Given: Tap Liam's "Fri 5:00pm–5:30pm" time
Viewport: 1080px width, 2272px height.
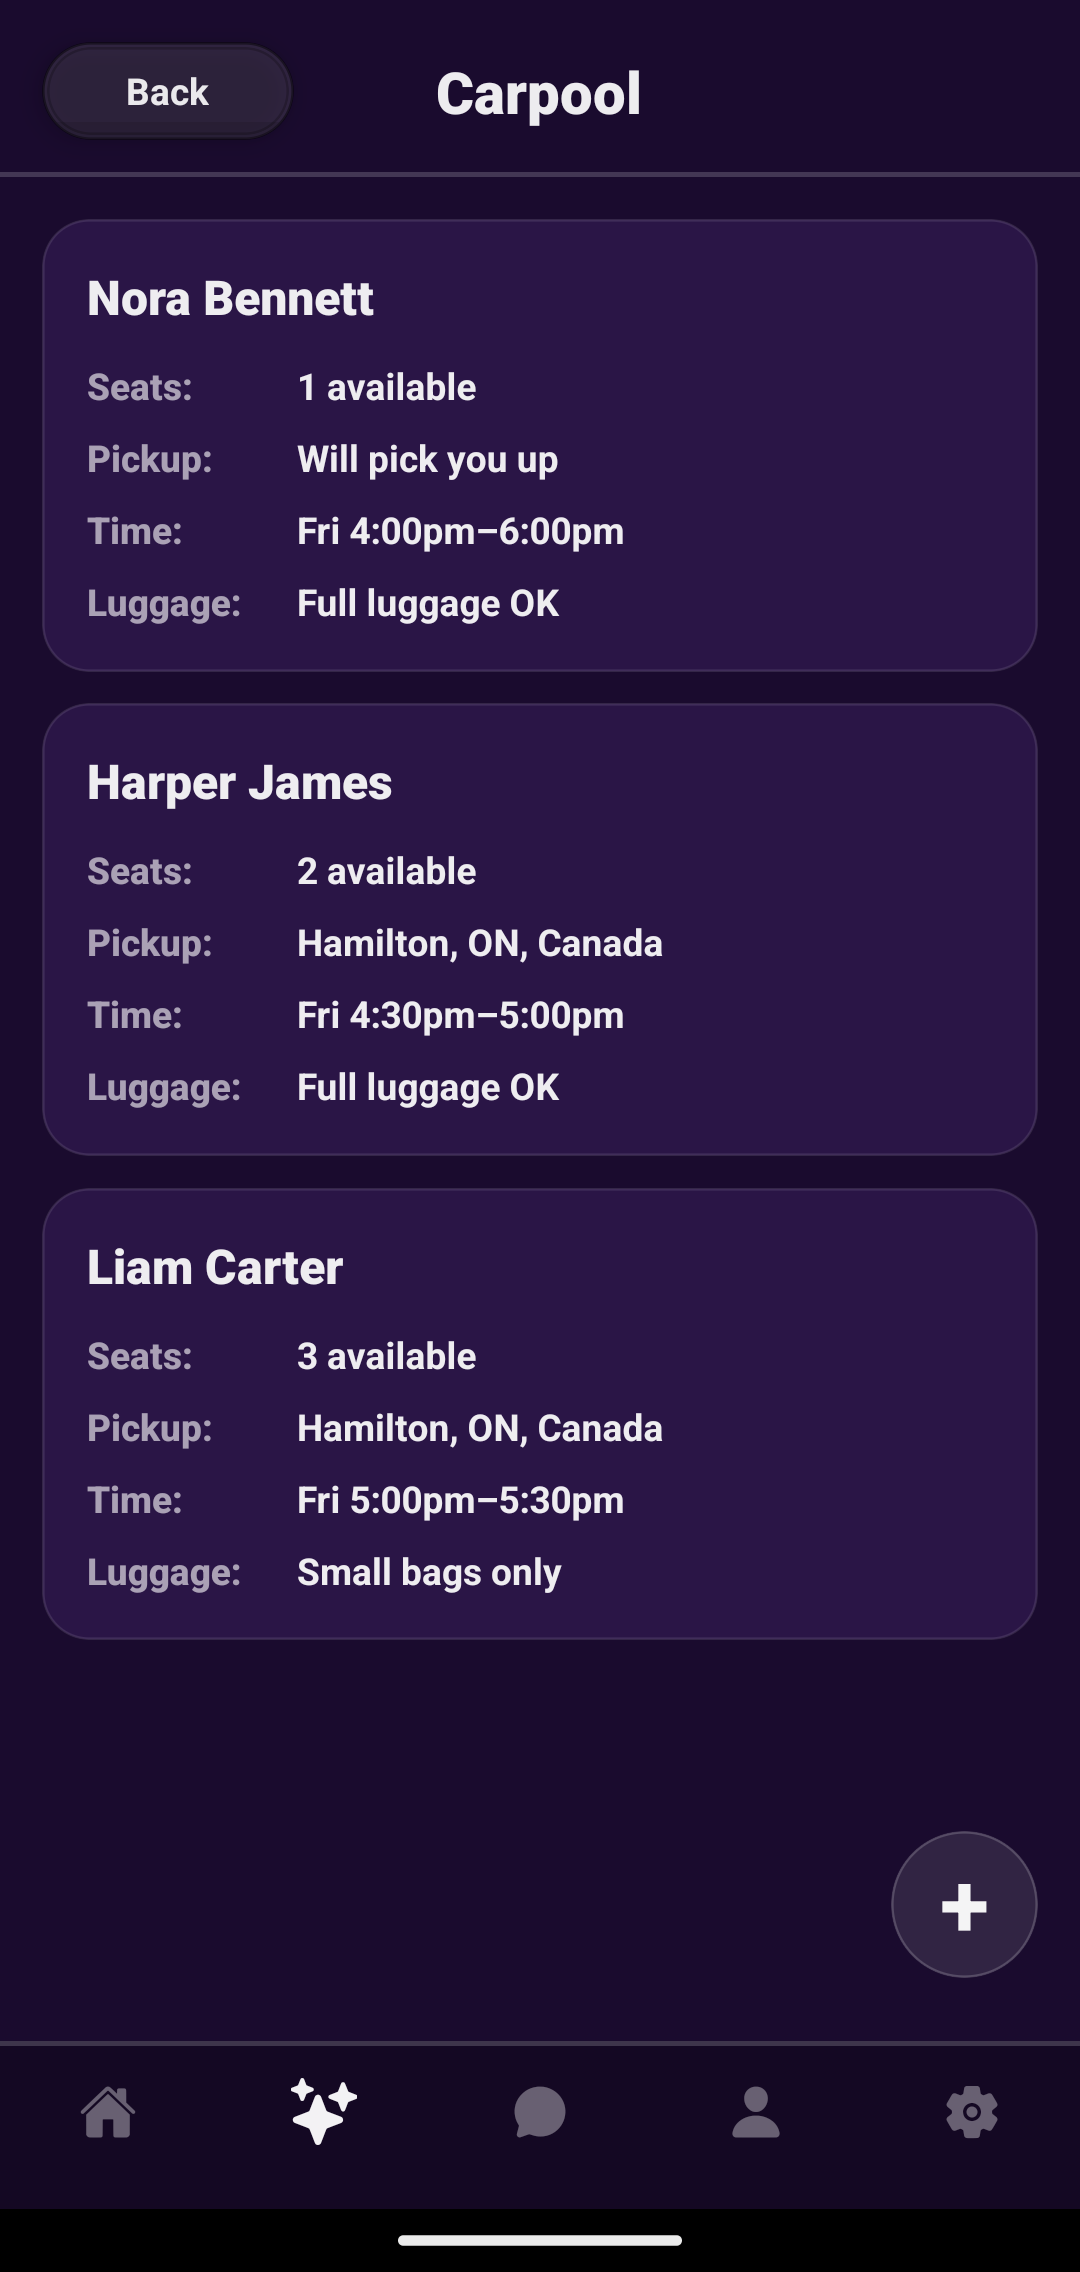Looking at the screenshot, I should (x=460, y=1501).
